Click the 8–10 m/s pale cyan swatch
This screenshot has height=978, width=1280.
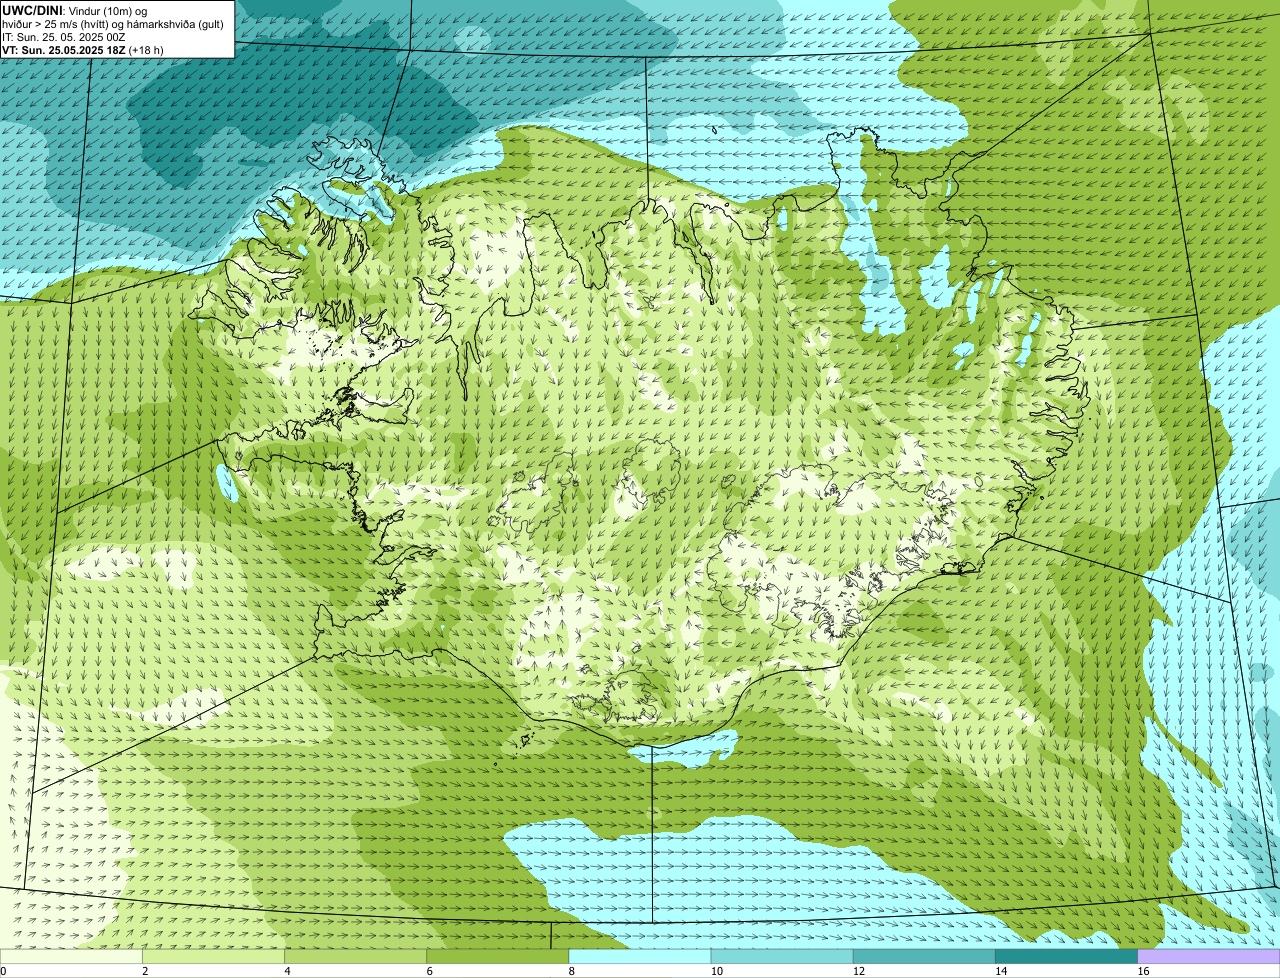pos(640,957)
